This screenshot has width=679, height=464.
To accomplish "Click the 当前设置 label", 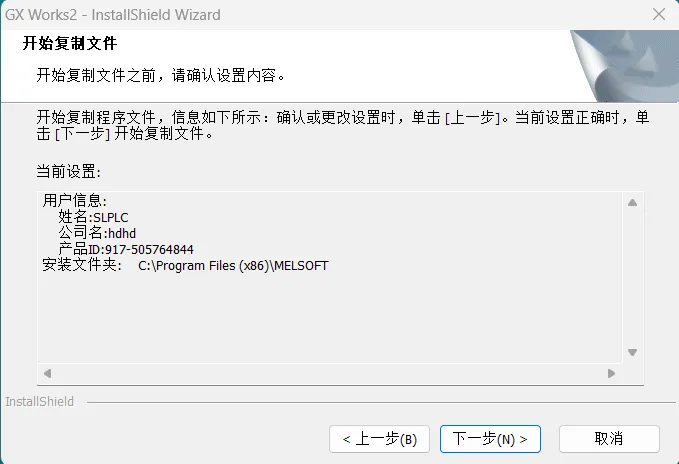I will pyautogui.click(x=68, y=172).
